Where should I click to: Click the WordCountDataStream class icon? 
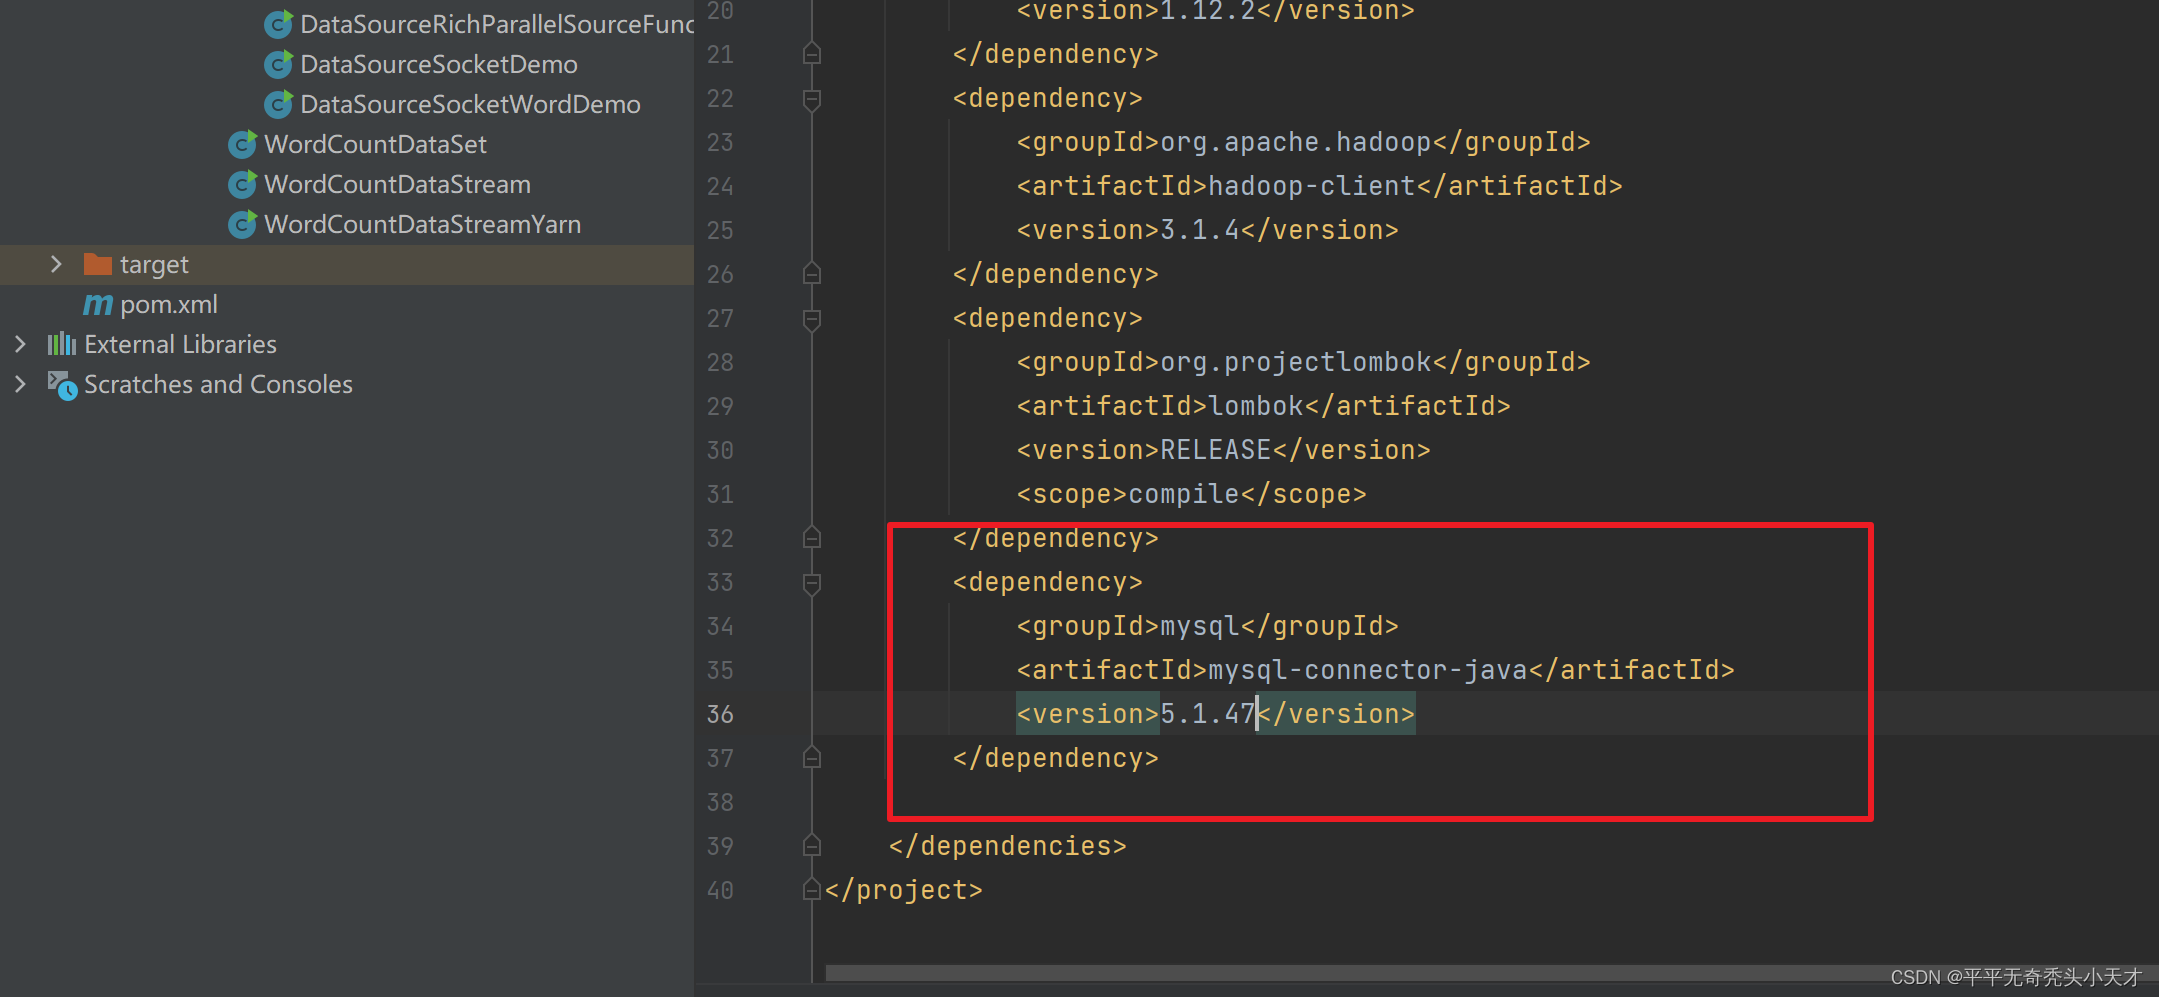241,184
